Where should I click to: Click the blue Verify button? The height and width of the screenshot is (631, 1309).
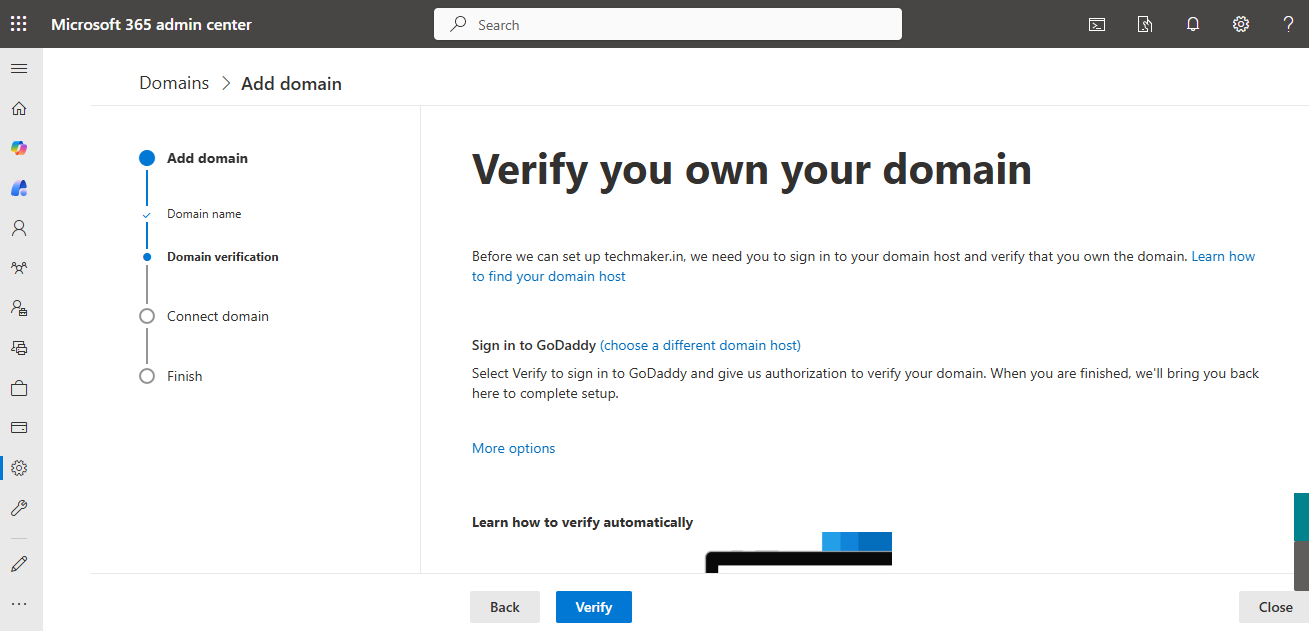(593, 607)
